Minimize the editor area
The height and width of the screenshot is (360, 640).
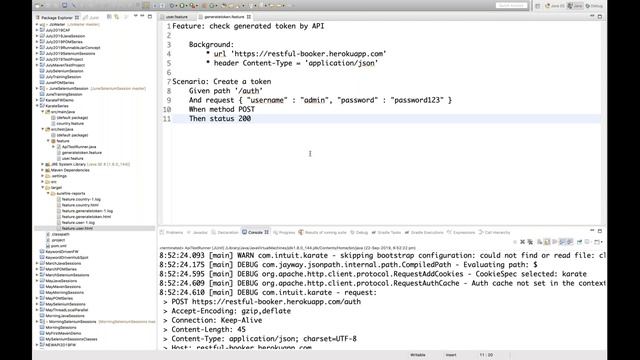(592, 16)
